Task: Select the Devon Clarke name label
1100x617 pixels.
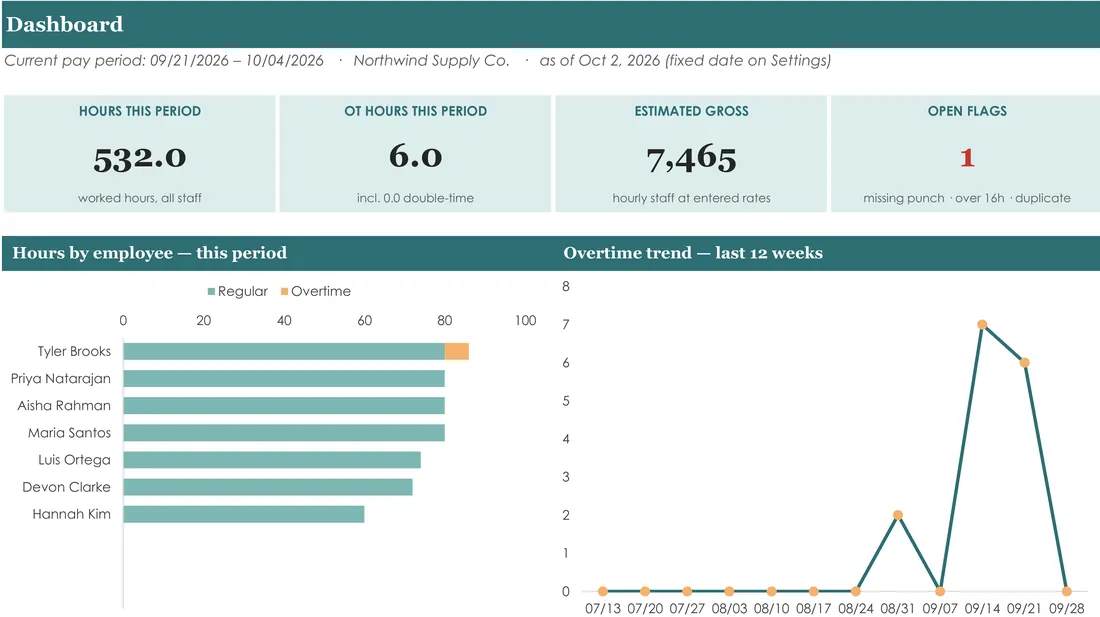Action: pyautogui.click(x=67, y=487)
